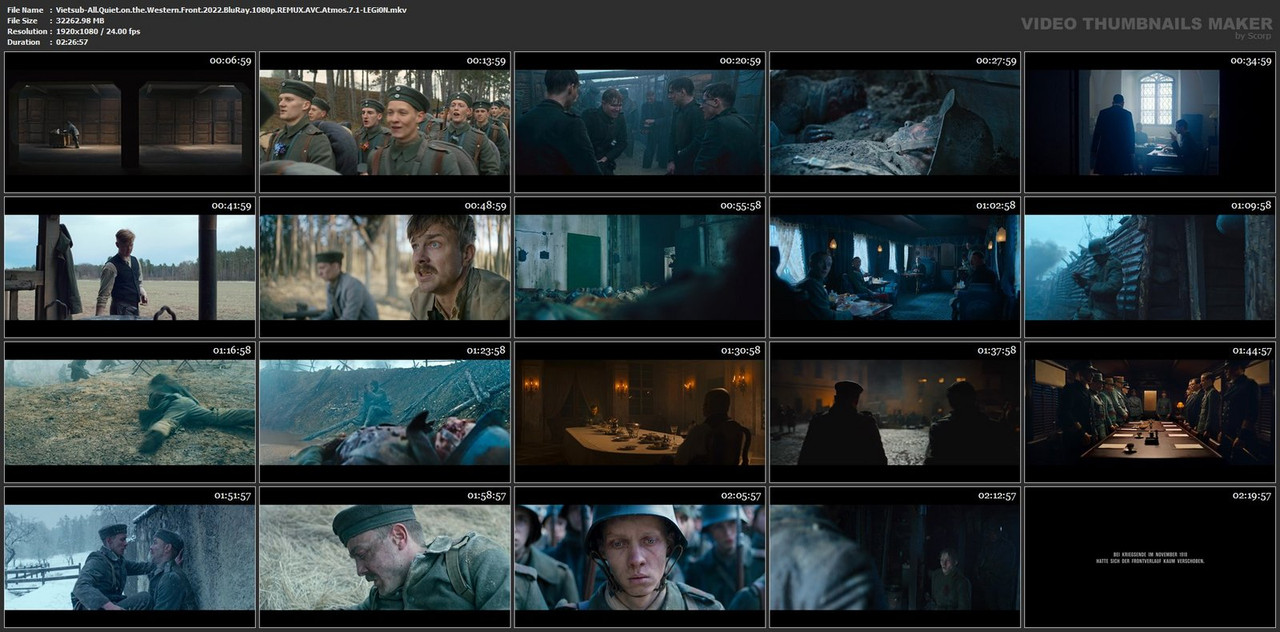Open the thumbnail timestamped 00:13:59
Viewport: 1280px width, 632px height.
(385, 122)
